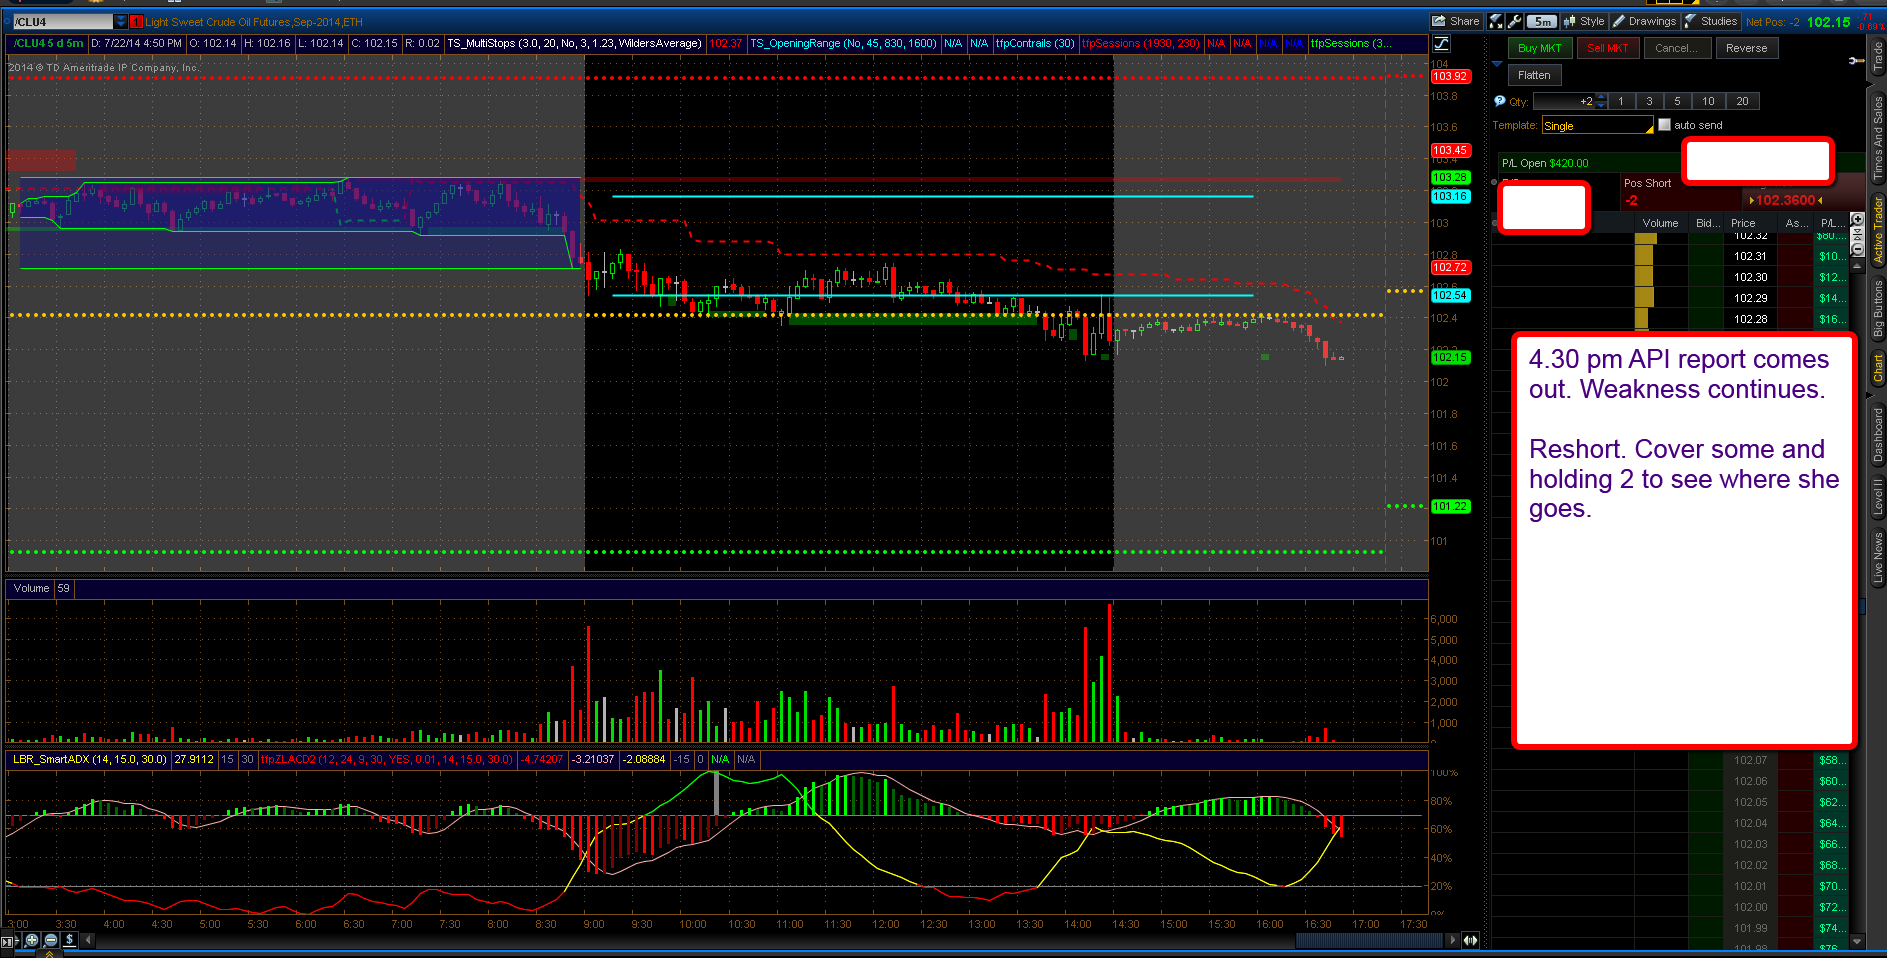The width and height of the screenshot is (1887, 958).
Task: Open the Style candlestick menu
Action: click(x=1584, y=21)
